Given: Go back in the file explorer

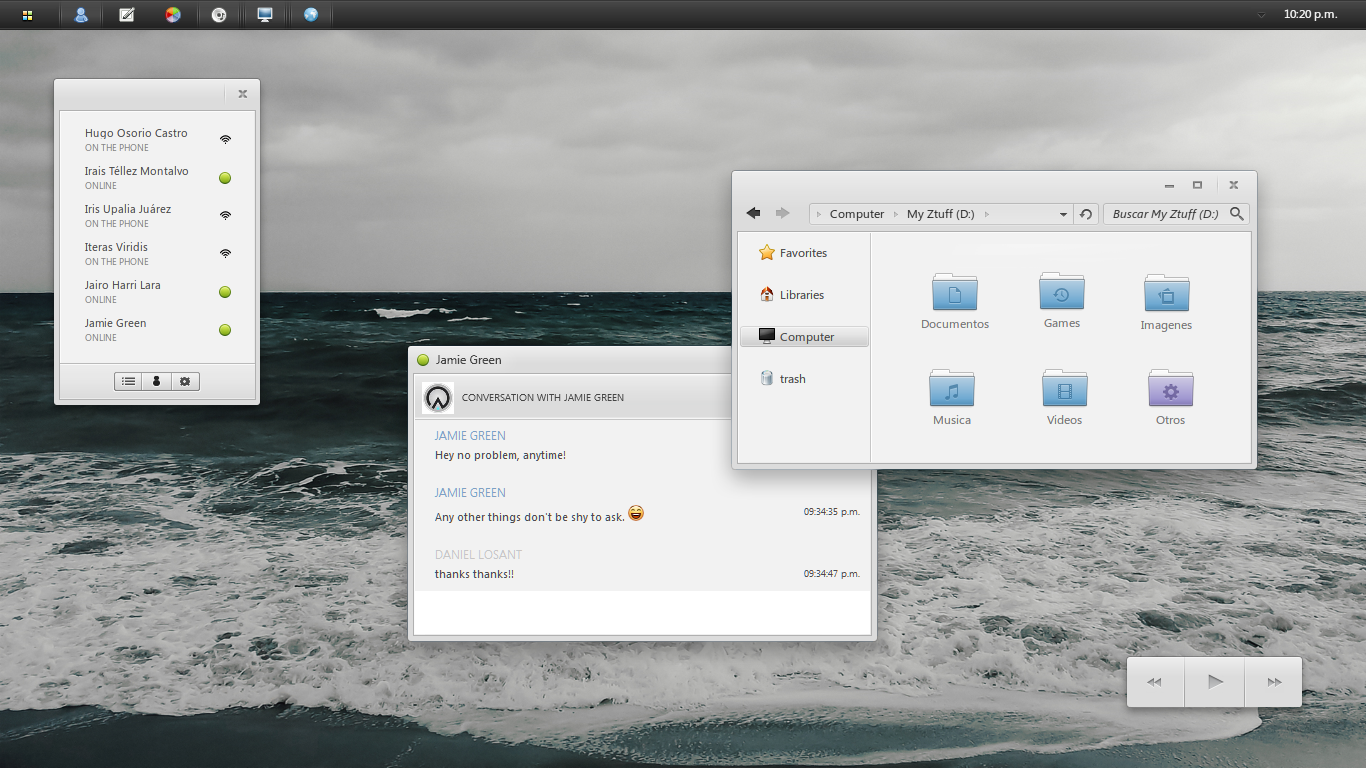Looking at the screenshot, I should pos(754,213).
